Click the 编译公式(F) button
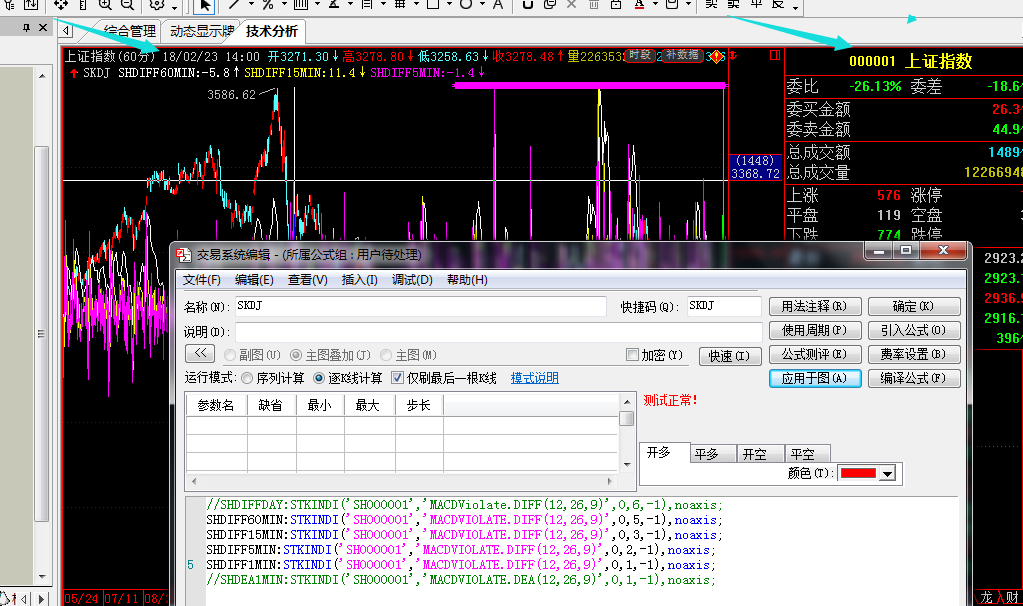Screen dimensions: 1023x606 point(913,378)
